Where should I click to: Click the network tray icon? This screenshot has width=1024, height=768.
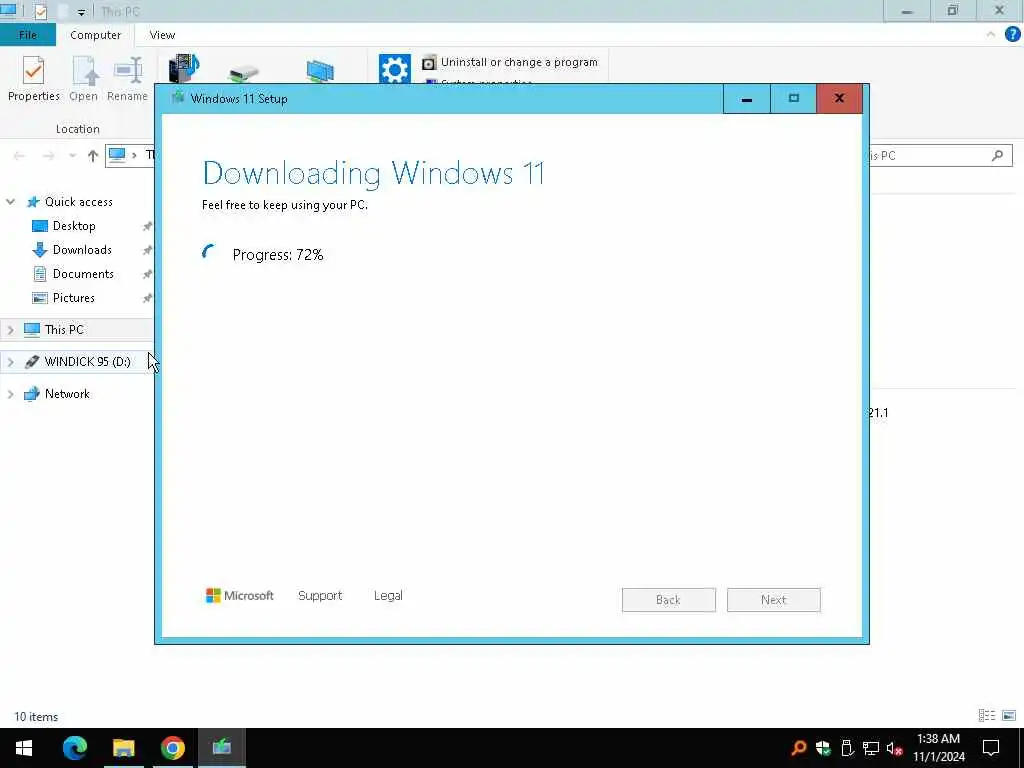click(x=871, y=748)
